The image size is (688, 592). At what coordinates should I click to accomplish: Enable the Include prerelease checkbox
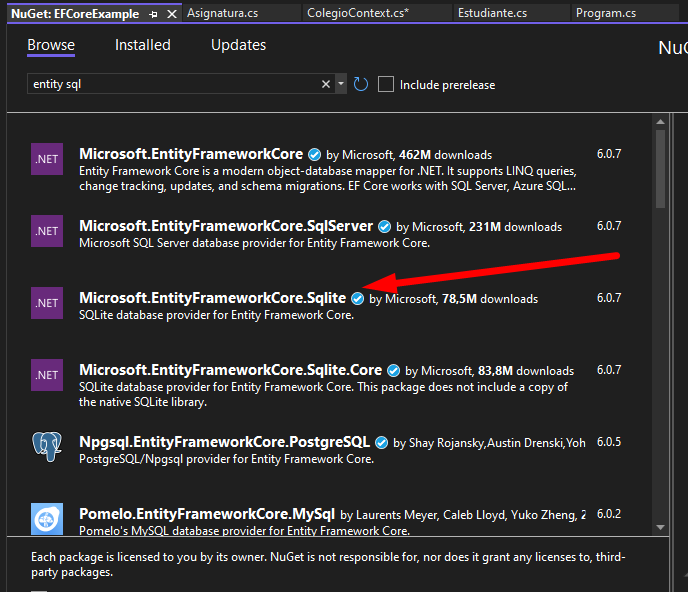click(x=386, y=85)
